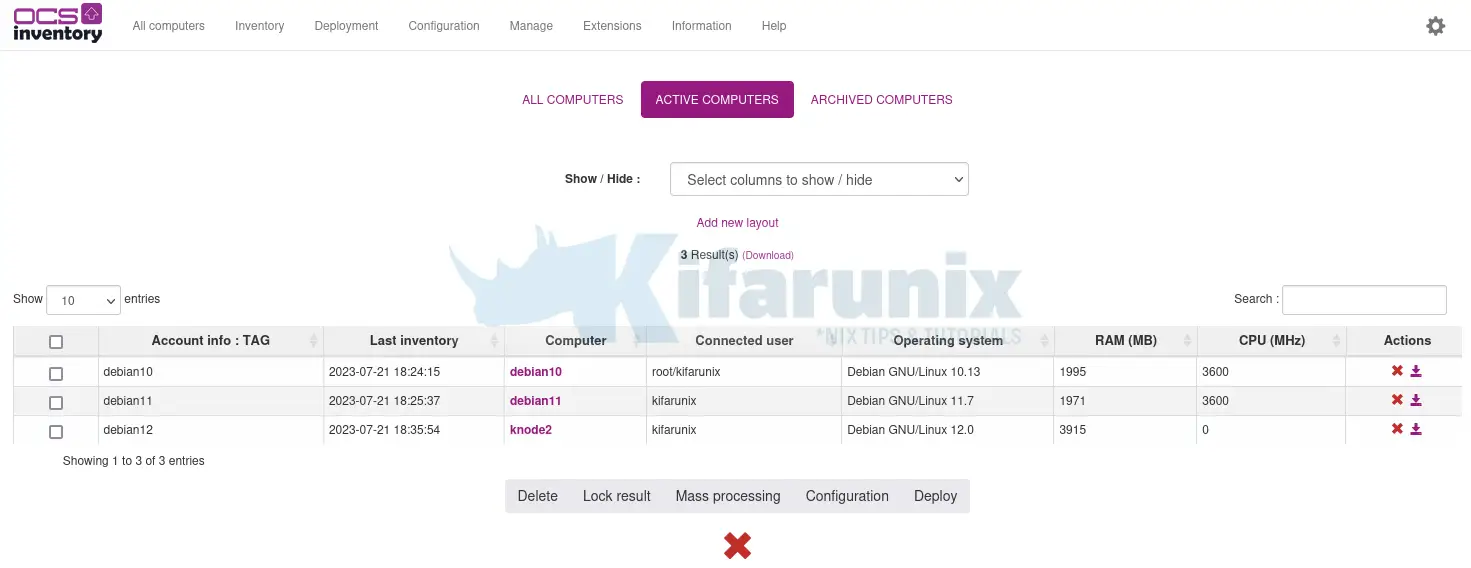Check the debian12 tag row checkbox
This screenshot has height=568, width=1471.
[x=56, y=431]
